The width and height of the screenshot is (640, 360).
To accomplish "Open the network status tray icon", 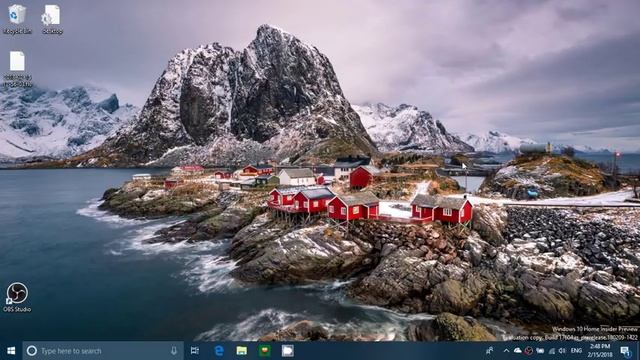I will click(x=551, y=351).
